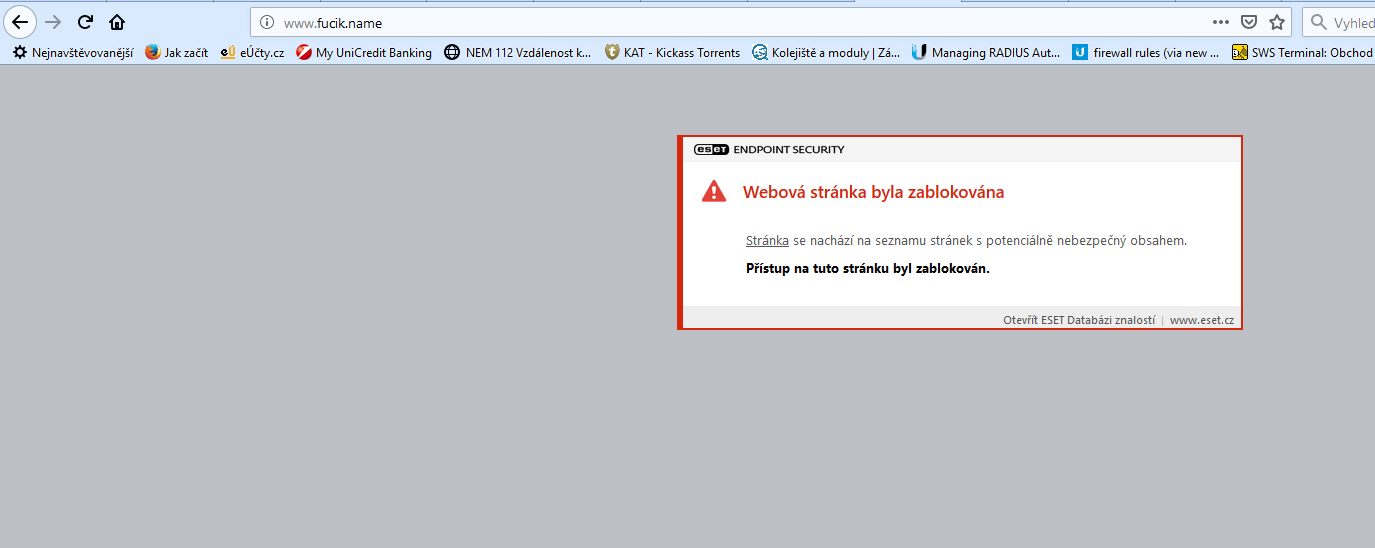Screen dimensions: 1375x548
Task: Go to the Home page icon
Action: tap(117, 22)
